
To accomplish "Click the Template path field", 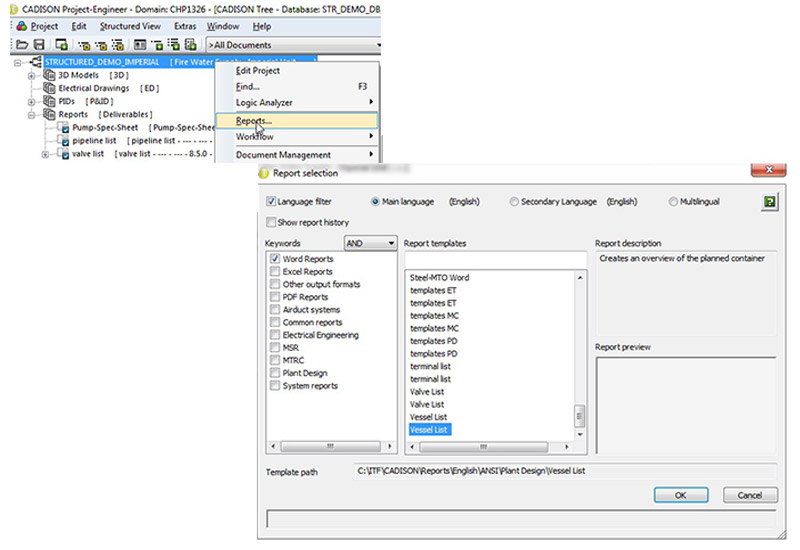I will [x=565, y=471].
